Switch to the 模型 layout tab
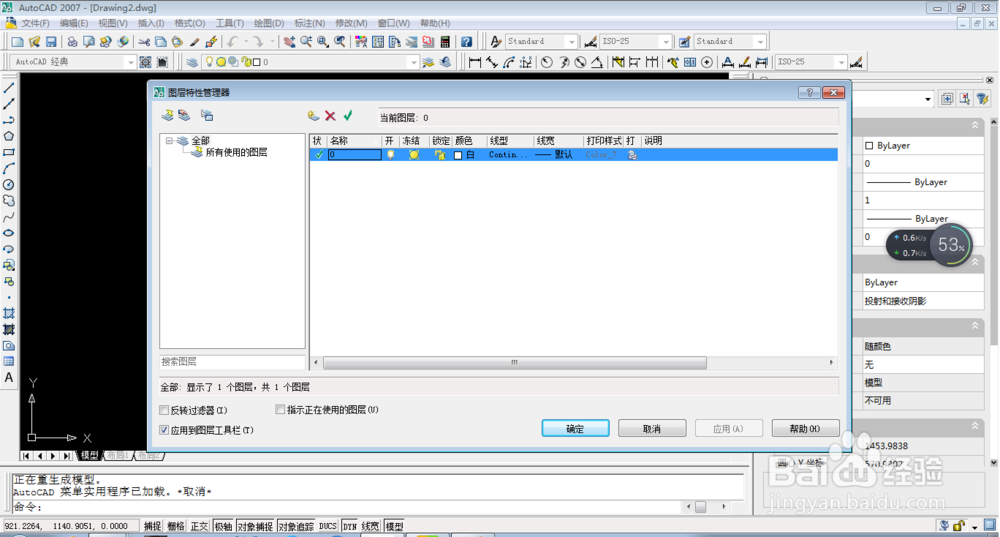The image size is (1000, 537). [89, 455]
